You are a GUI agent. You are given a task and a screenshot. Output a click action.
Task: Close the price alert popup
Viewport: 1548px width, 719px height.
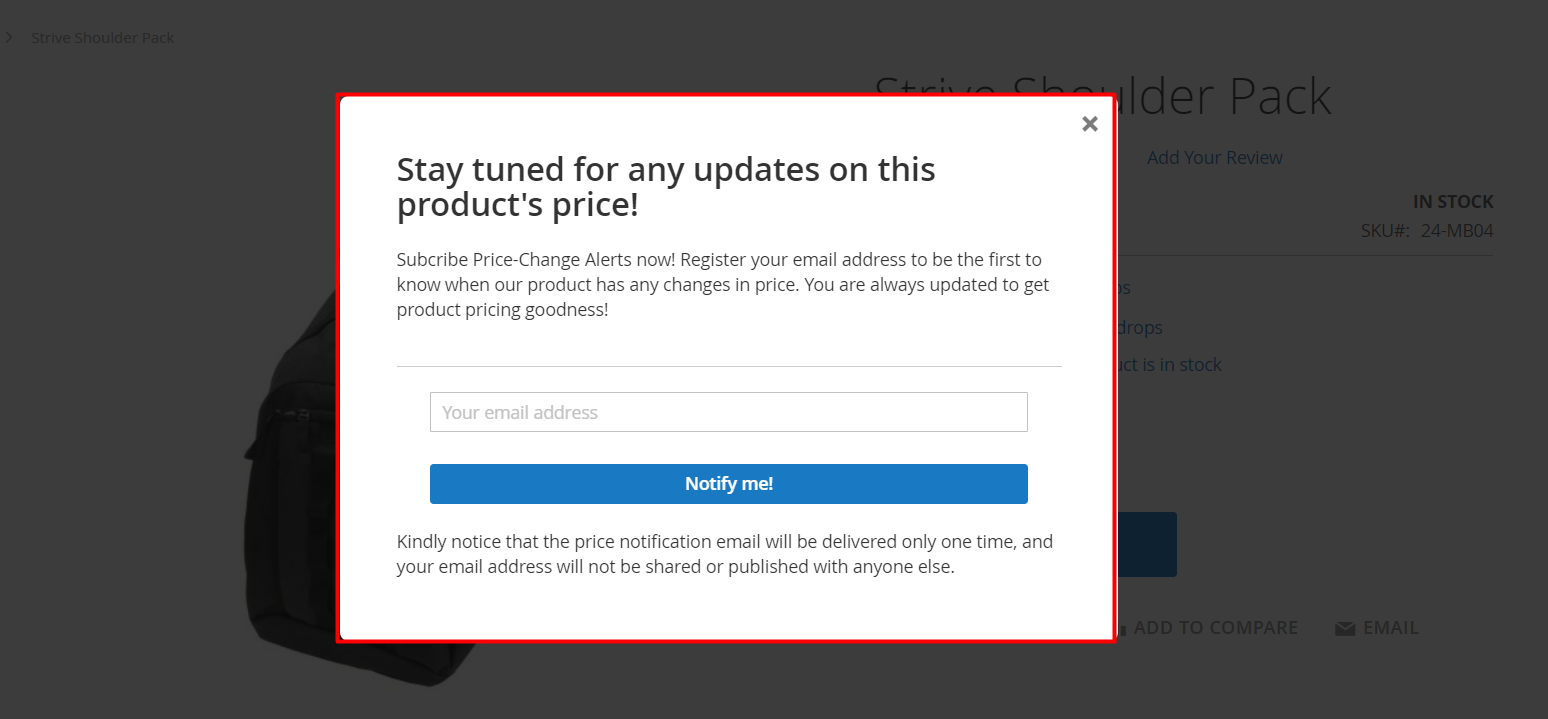(1090, 124)
